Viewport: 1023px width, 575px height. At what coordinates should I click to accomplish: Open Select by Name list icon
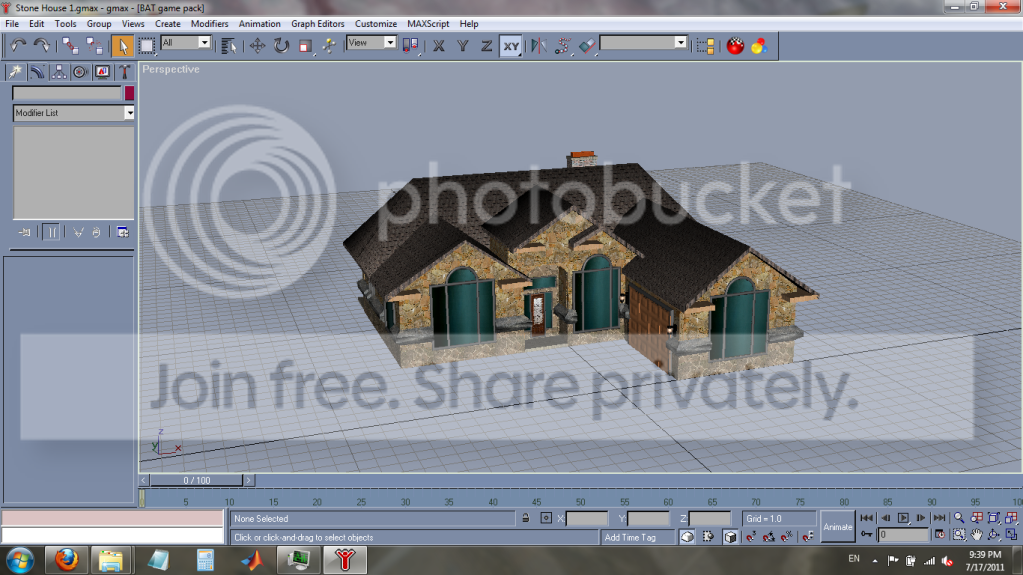coord(228,46)
